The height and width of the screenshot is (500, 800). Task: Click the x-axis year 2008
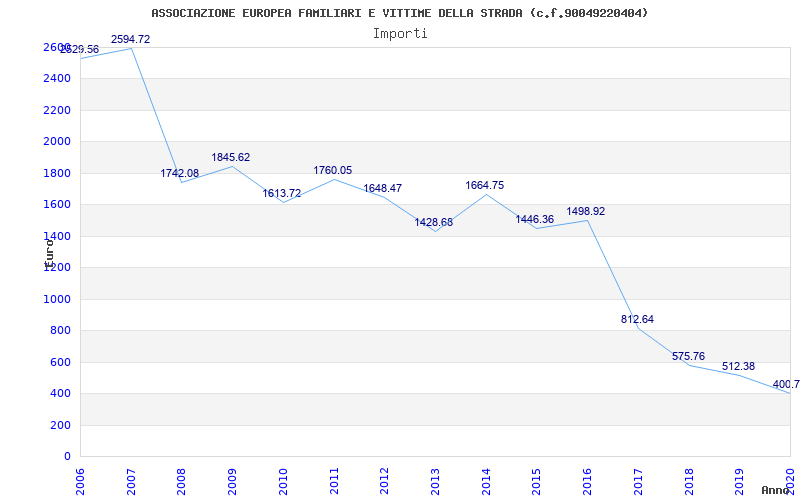(181, 482)
